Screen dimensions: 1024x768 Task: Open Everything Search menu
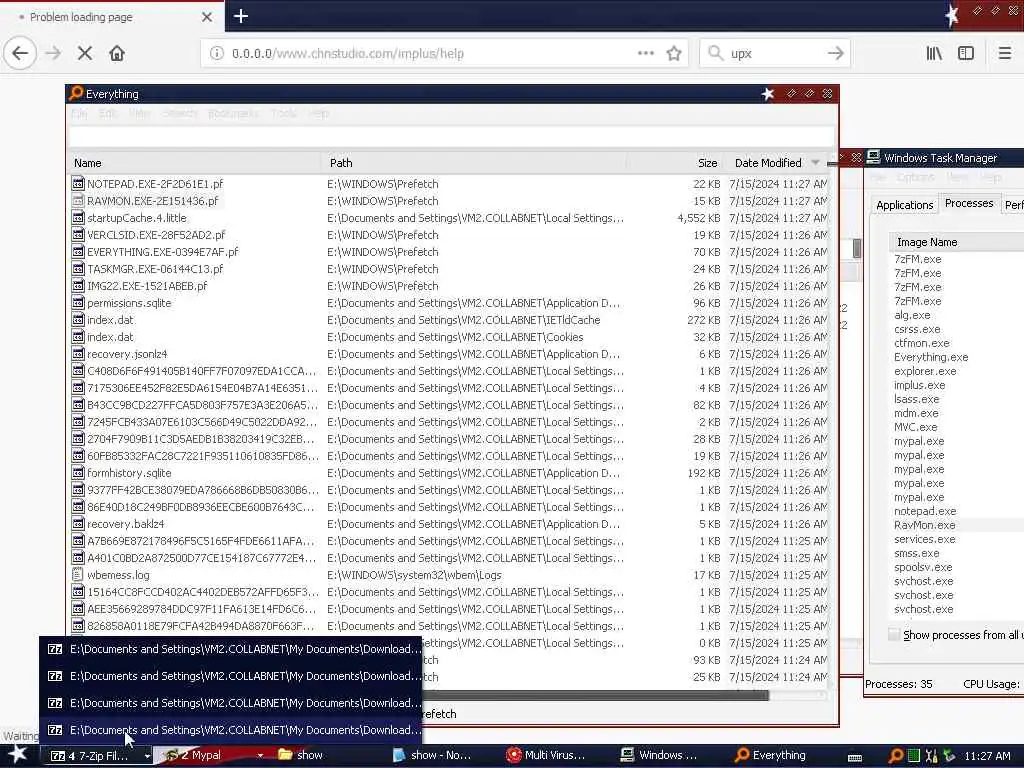[180, 114]
